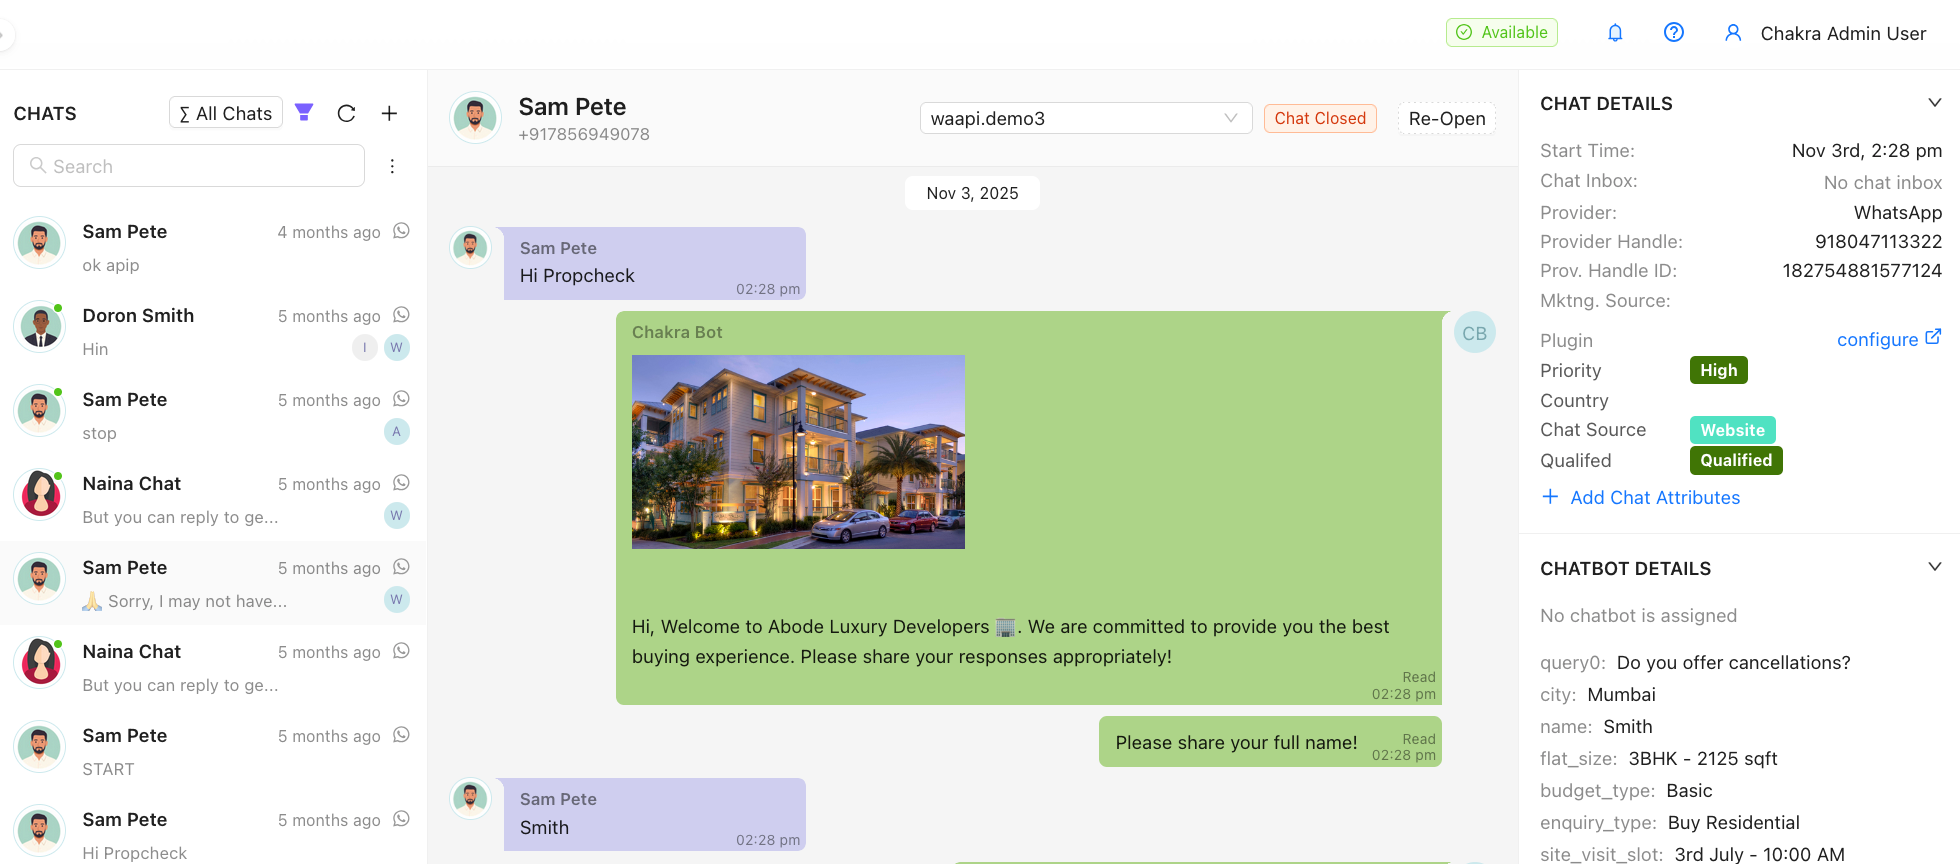
Task: Click WhatsApp icon on Sam Pete 'Hi Propcheck' chat
Action: 402,819
